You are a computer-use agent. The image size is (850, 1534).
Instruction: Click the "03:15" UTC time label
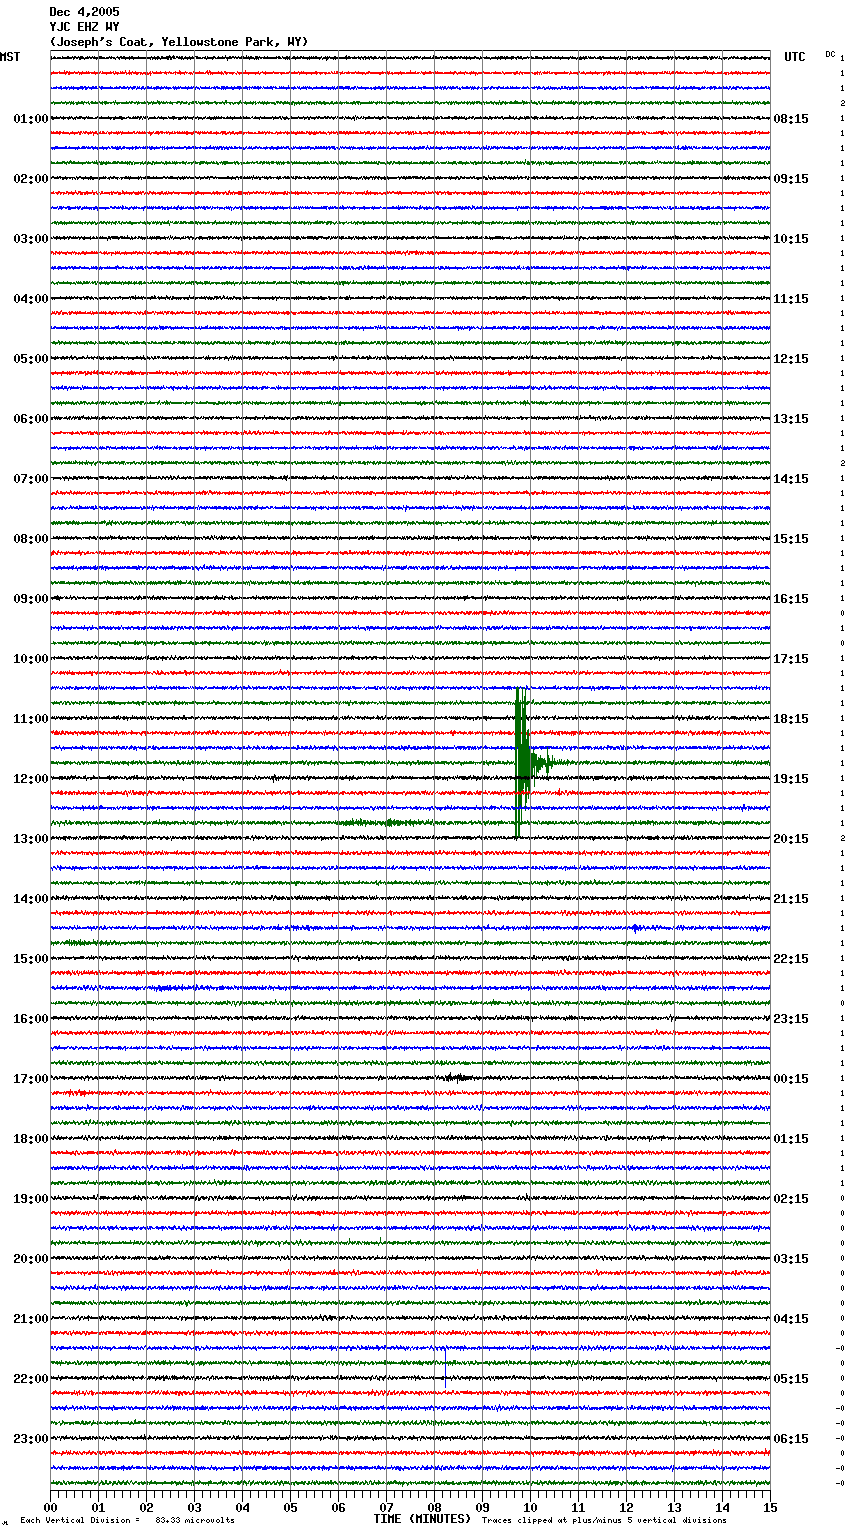(791, 1259)
